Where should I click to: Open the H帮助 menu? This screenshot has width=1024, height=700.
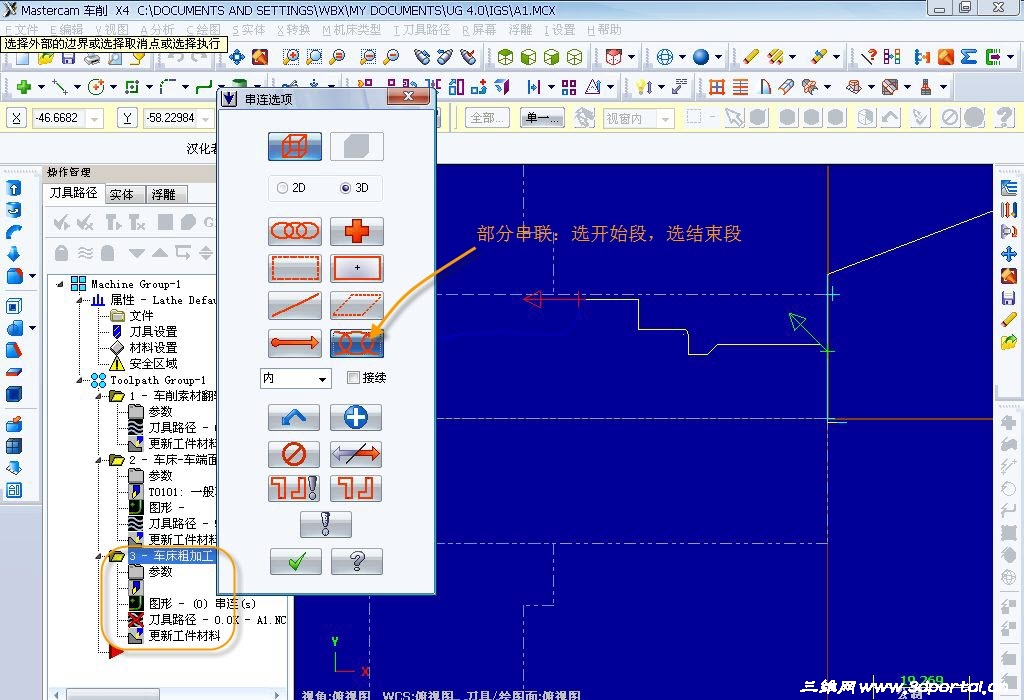[604, 30]
